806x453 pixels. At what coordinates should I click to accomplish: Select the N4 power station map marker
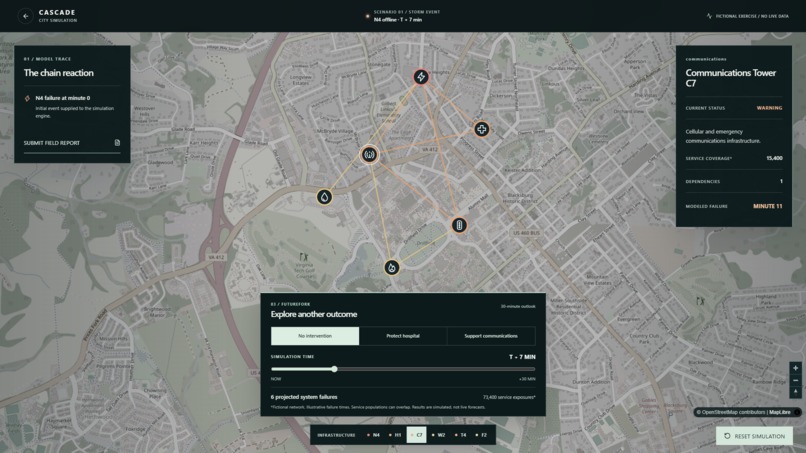click(x=421, y=77)
